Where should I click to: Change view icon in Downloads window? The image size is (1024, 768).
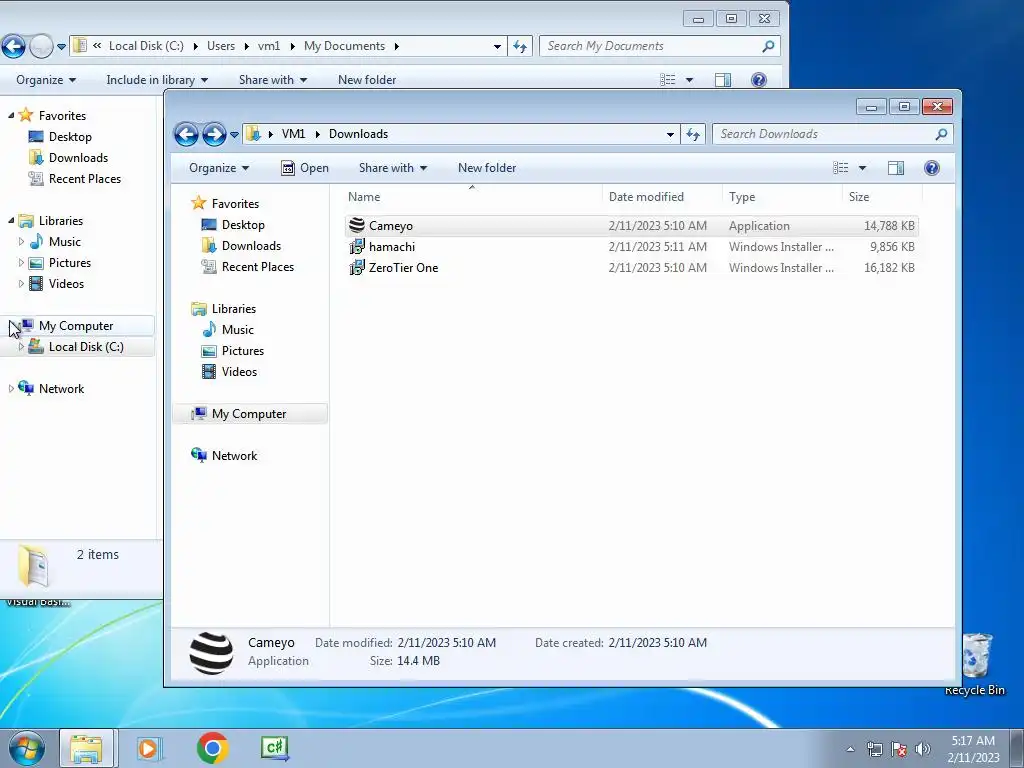pyautogui.click(x=841, y=168)
